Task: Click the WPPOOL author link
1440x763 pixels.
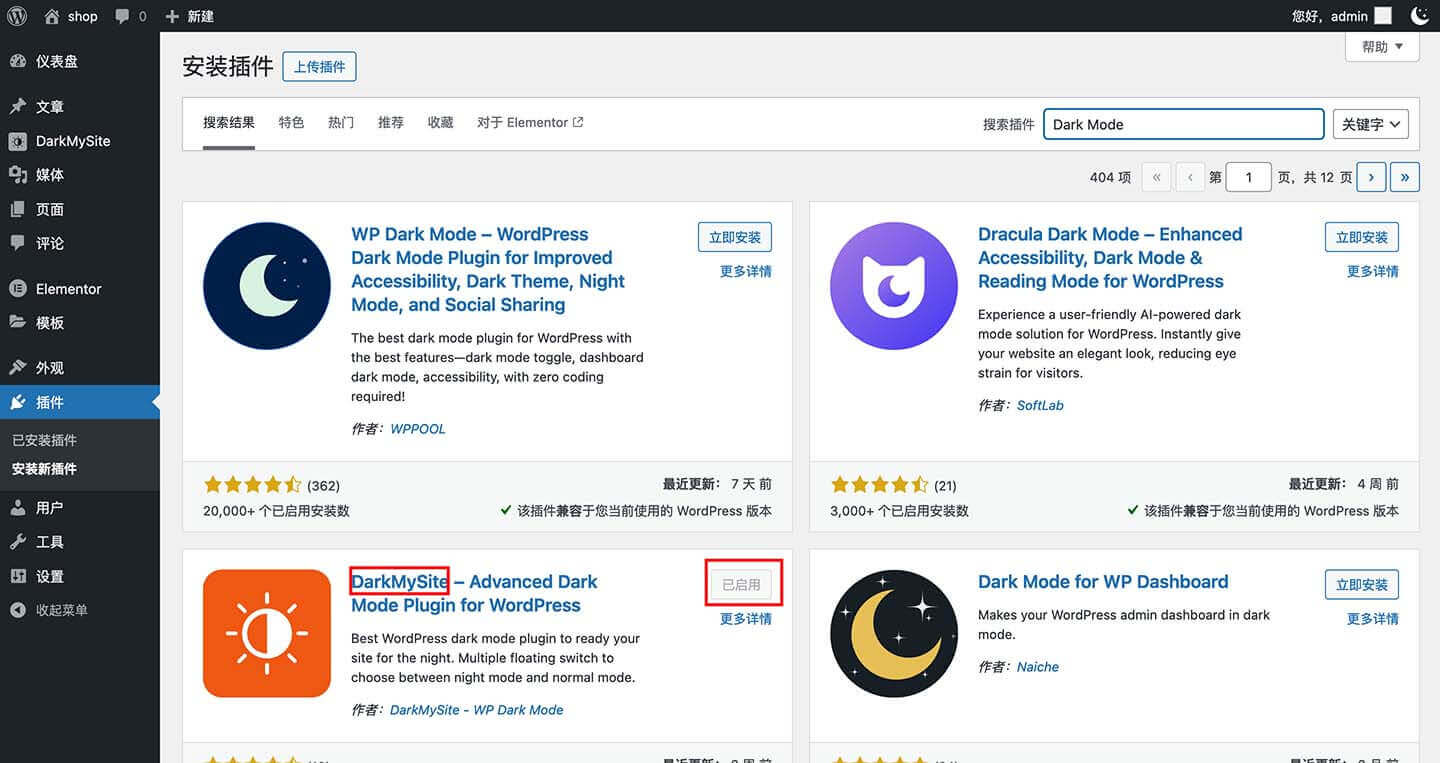Action: (x=418, y=429)
